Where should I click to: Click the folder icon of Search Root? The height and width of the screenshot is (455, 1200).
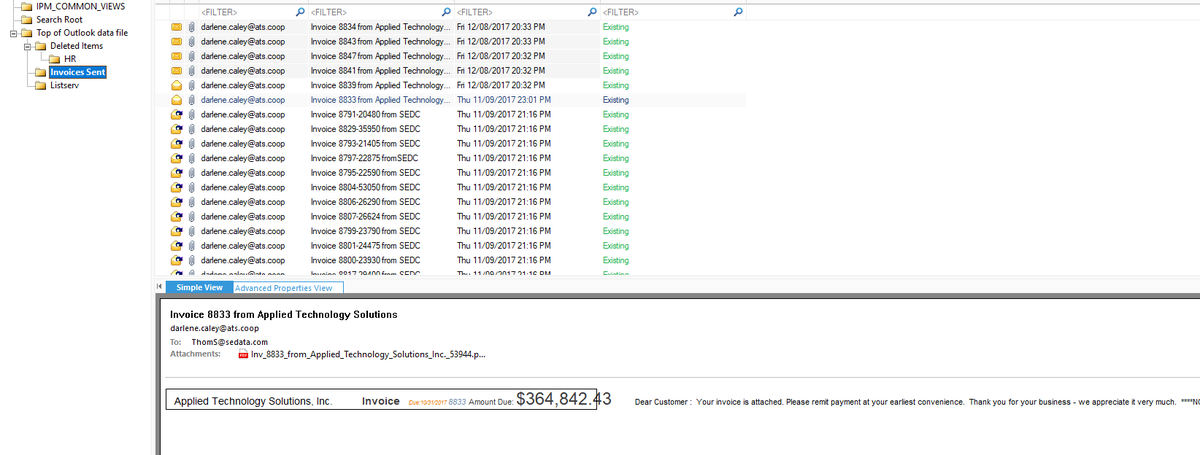pyautogui.click(x=26, y=19)
